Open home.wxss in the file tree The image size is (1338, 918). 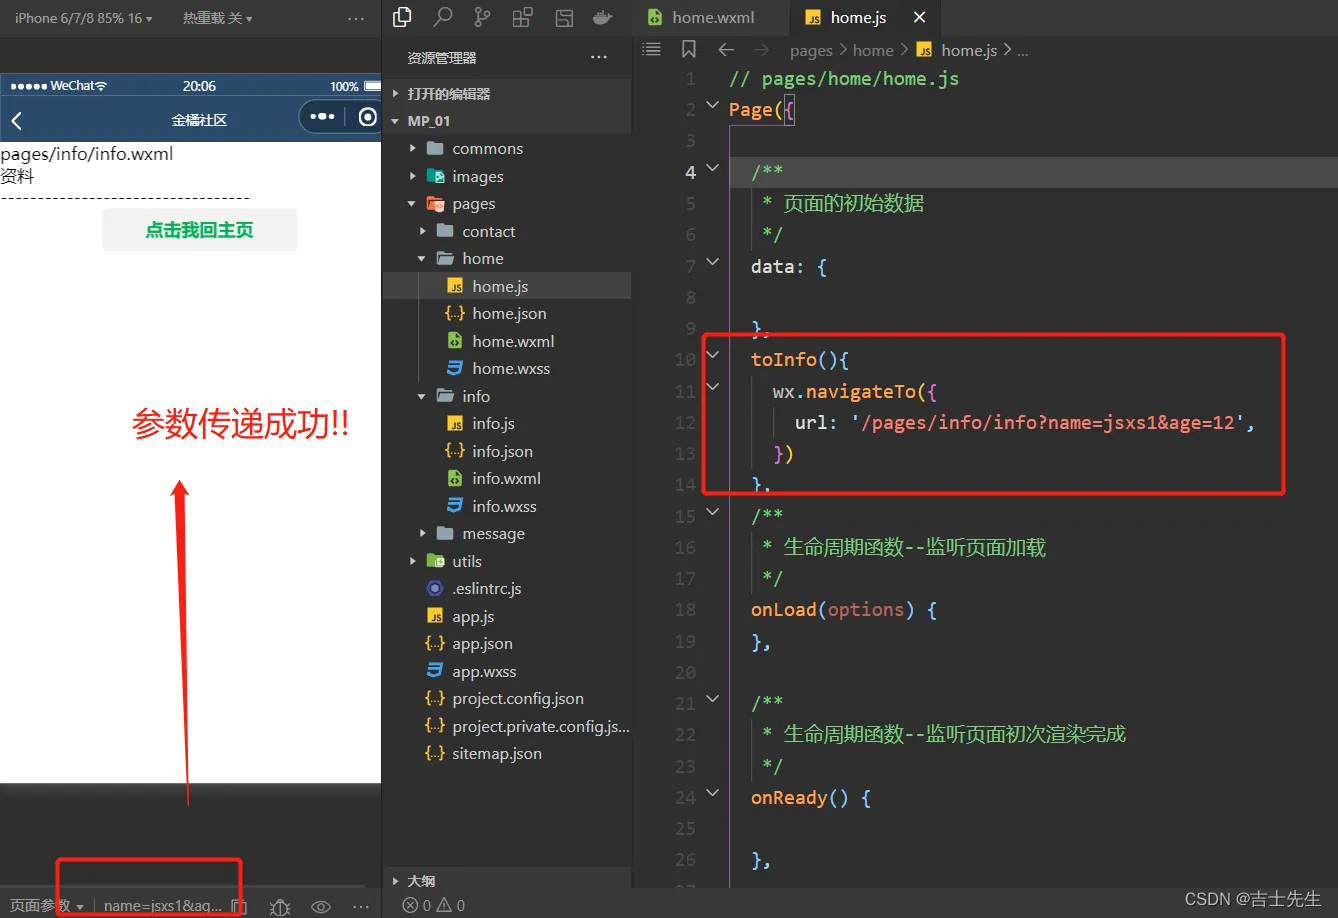coord(507,368)
